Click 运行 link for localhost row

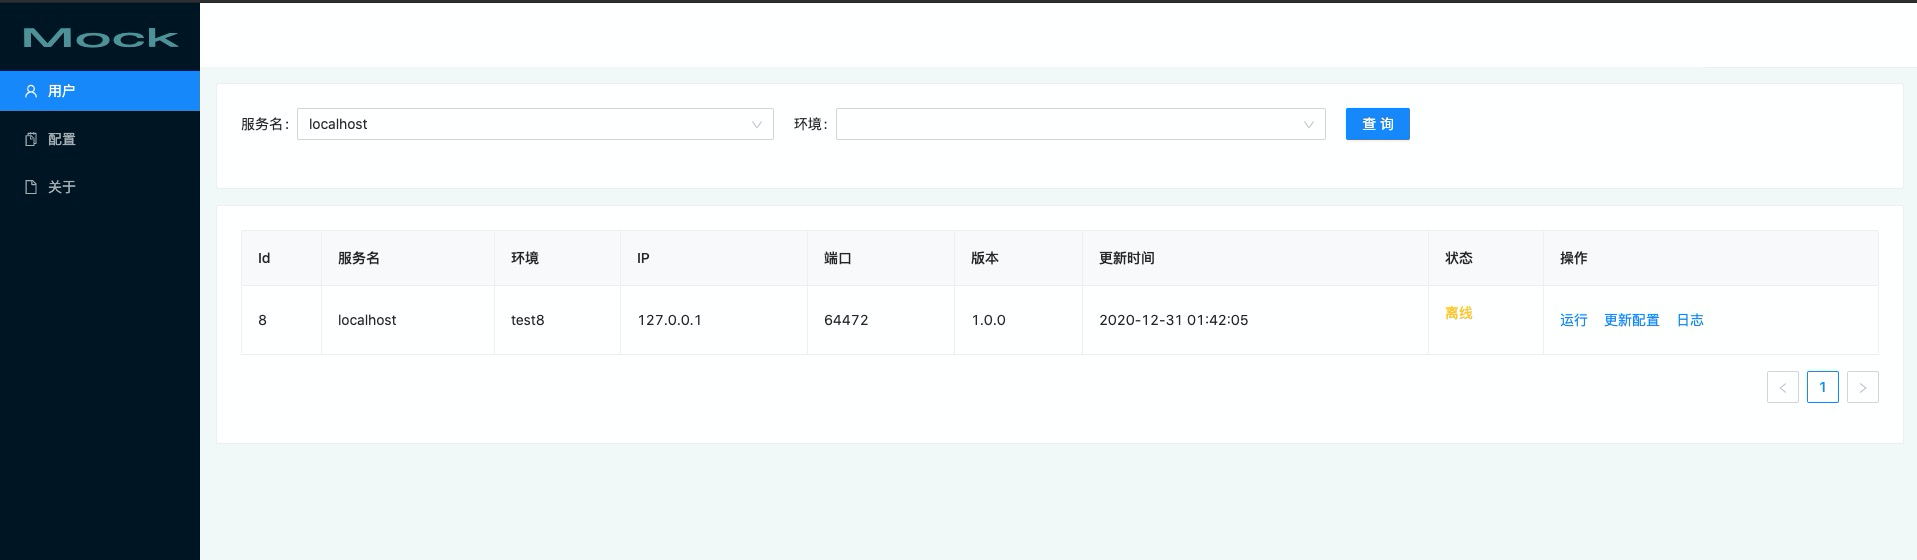point(1573,320)
